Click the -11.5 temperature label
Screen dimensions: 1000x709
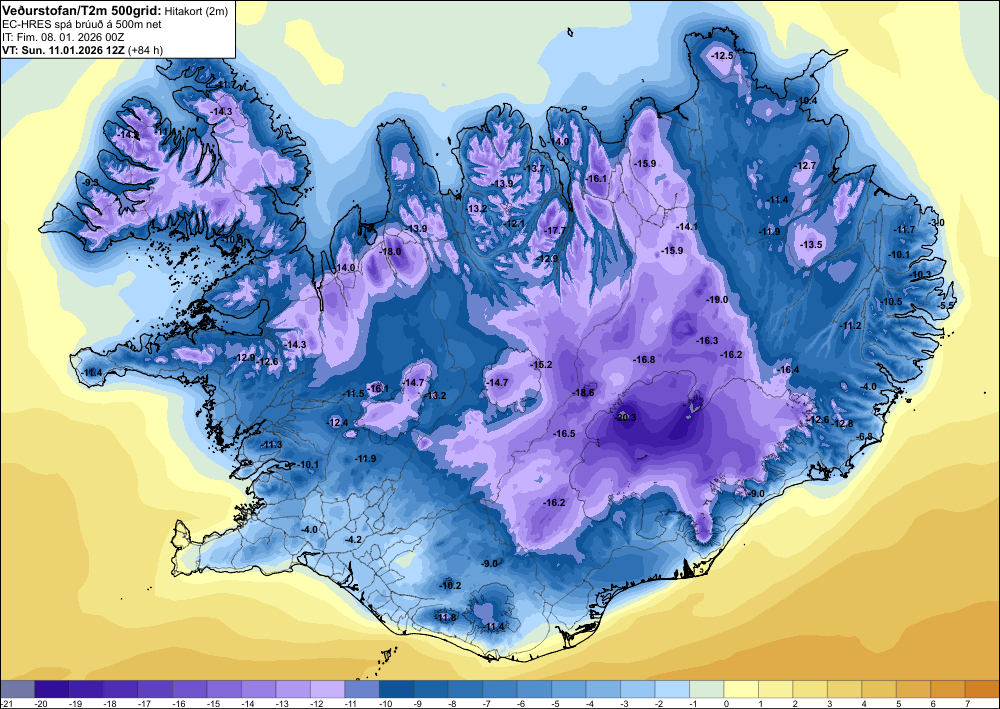354,394
